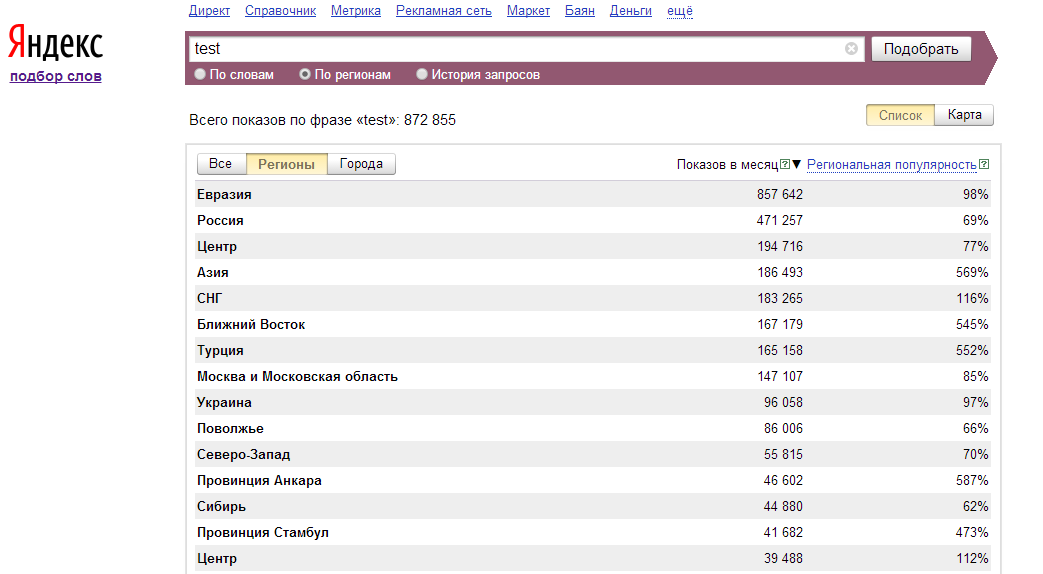
Task: Click the Северо-Запад row name
Action: [243, 454]
